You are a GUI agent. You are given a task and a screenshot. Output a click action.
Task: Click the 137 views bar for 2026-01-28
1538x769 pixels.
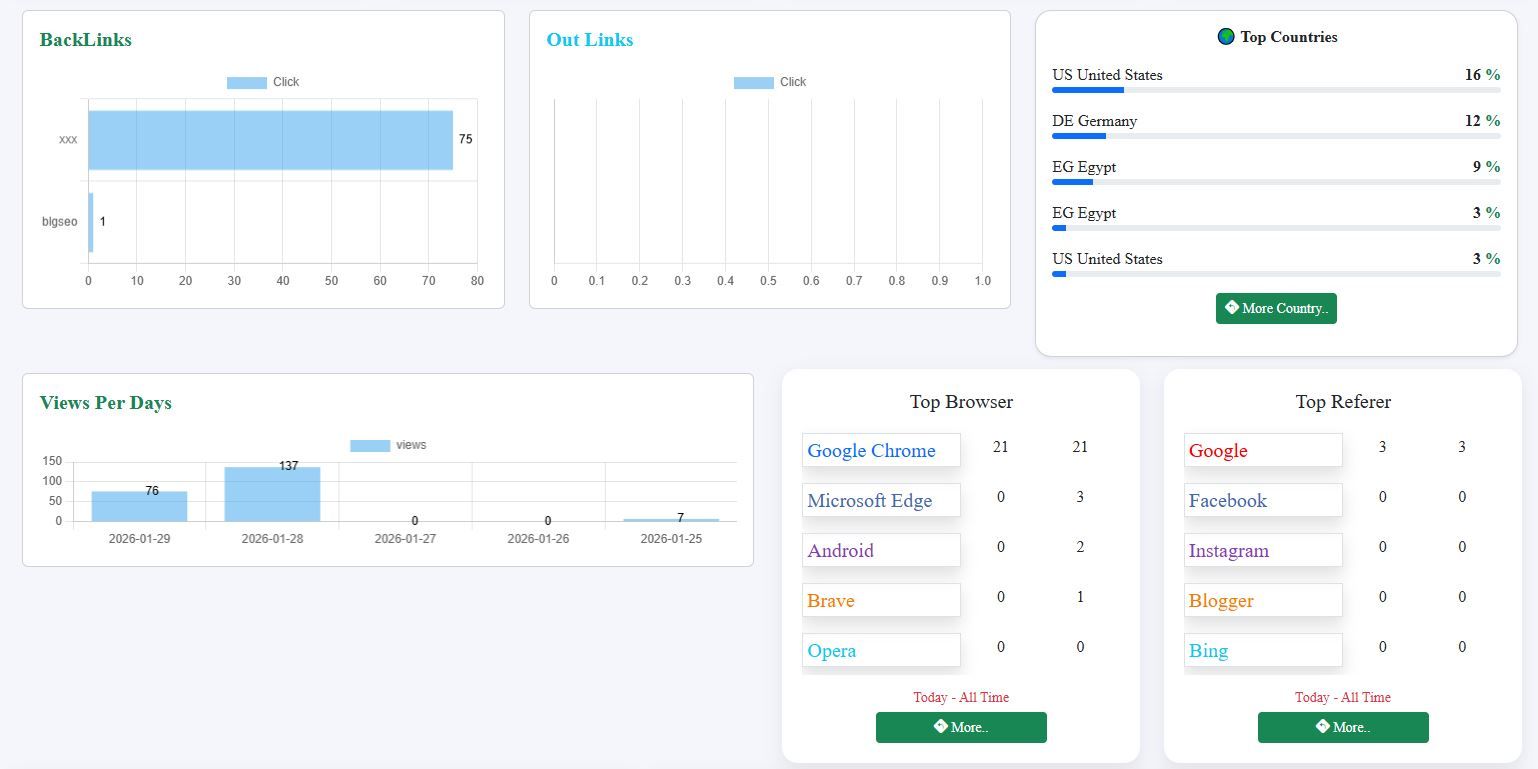272,494
